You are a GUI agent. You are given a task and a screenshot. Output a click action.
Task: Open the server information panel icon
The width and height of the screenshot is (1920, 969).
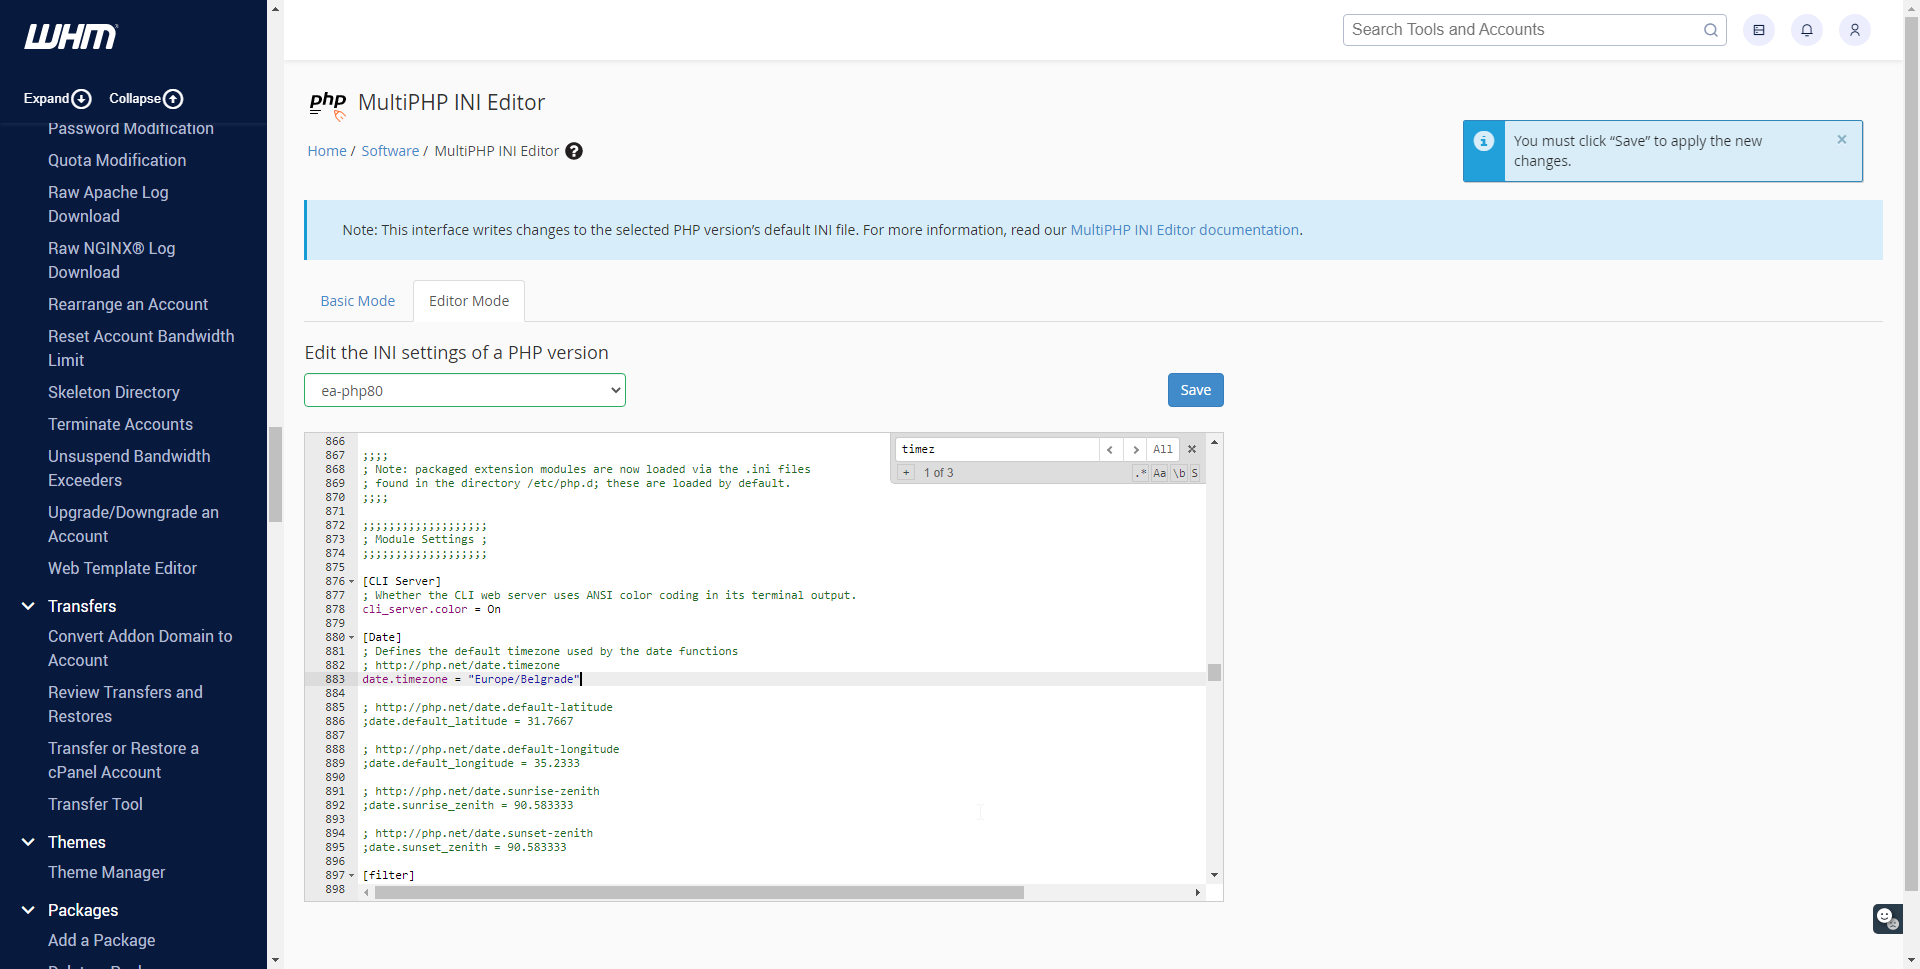tap(1759, 30)
